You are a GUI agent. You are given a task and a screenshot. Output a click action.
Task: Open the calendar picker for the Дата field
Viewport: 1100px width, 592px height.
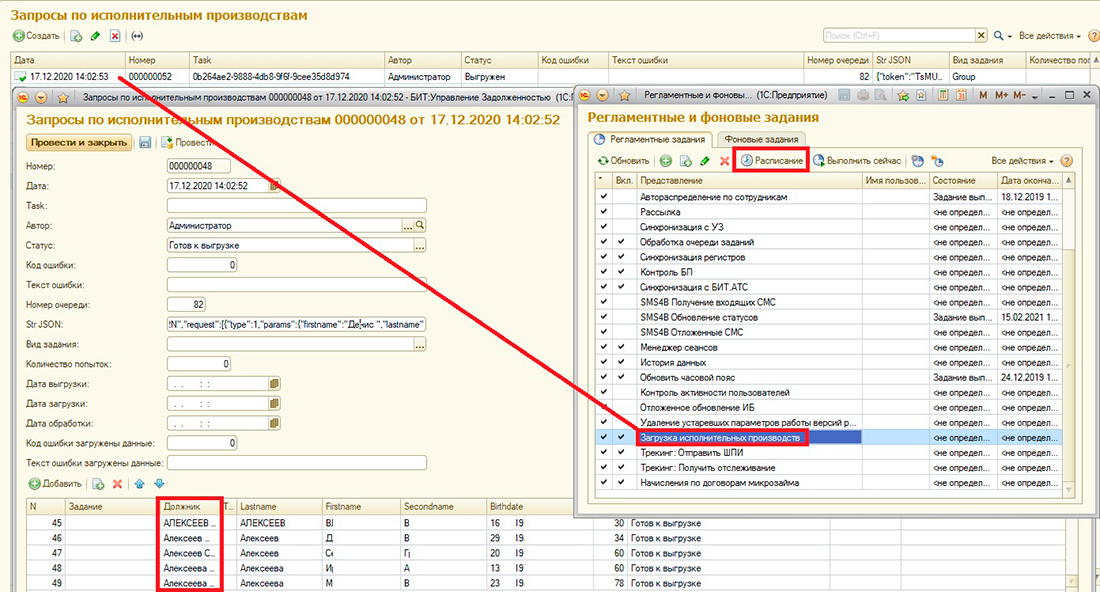(275, 185)
